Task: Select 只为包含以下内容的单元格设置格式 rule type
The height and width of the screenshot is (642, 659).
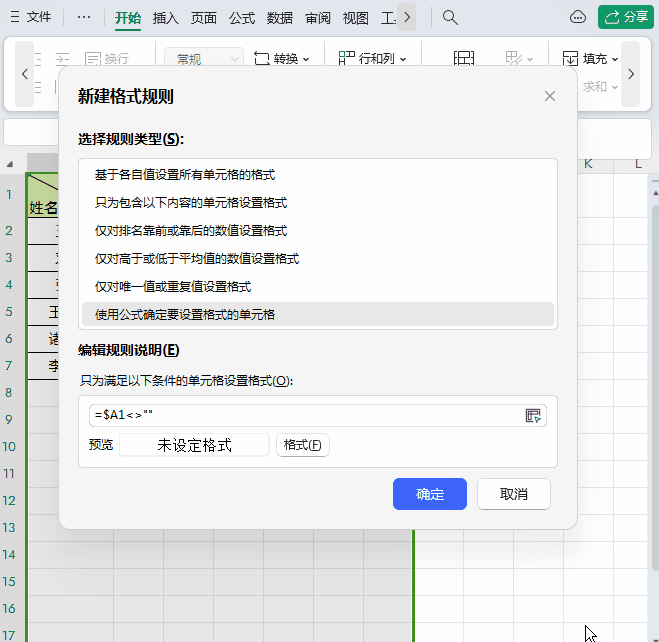Action: (318, 203)
